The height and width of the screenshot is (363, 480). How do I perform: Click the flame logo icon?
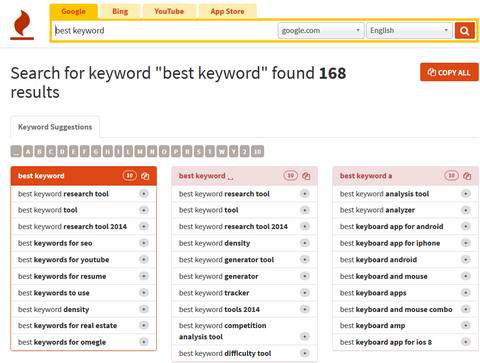click(x=22, y=25)
